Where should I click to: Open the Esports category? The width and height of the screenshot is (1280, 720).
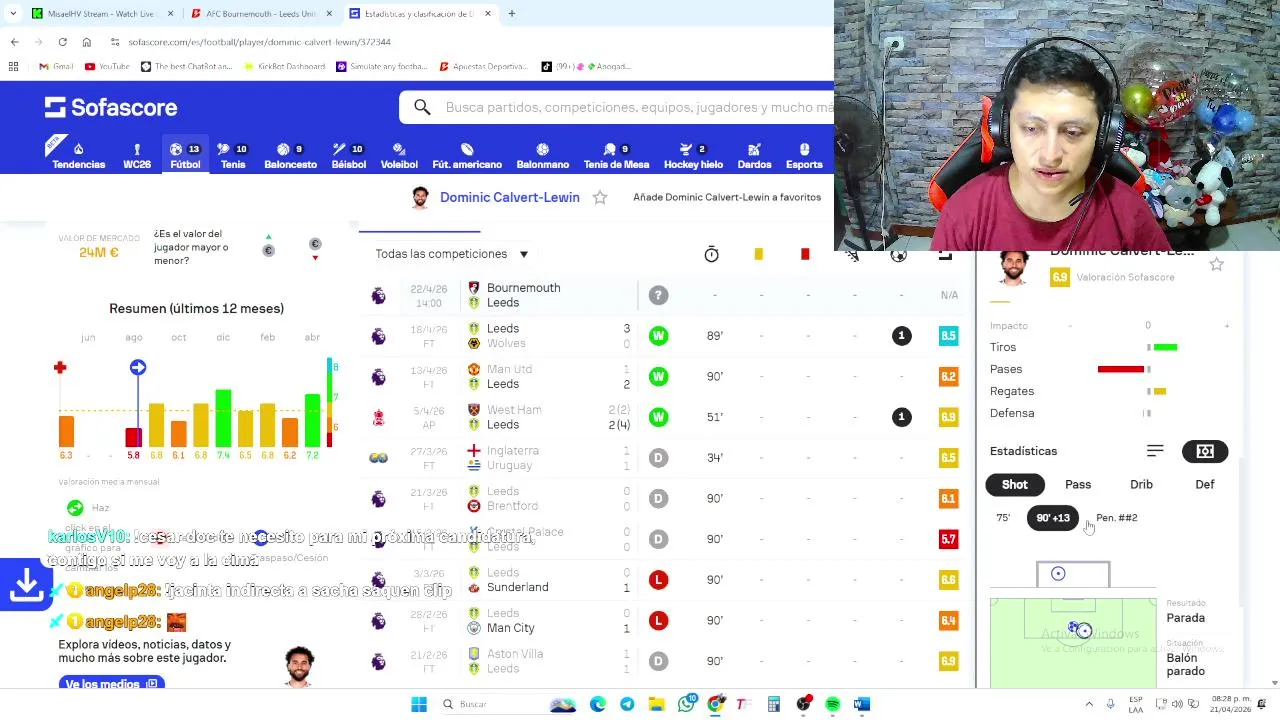coord(804,156)
